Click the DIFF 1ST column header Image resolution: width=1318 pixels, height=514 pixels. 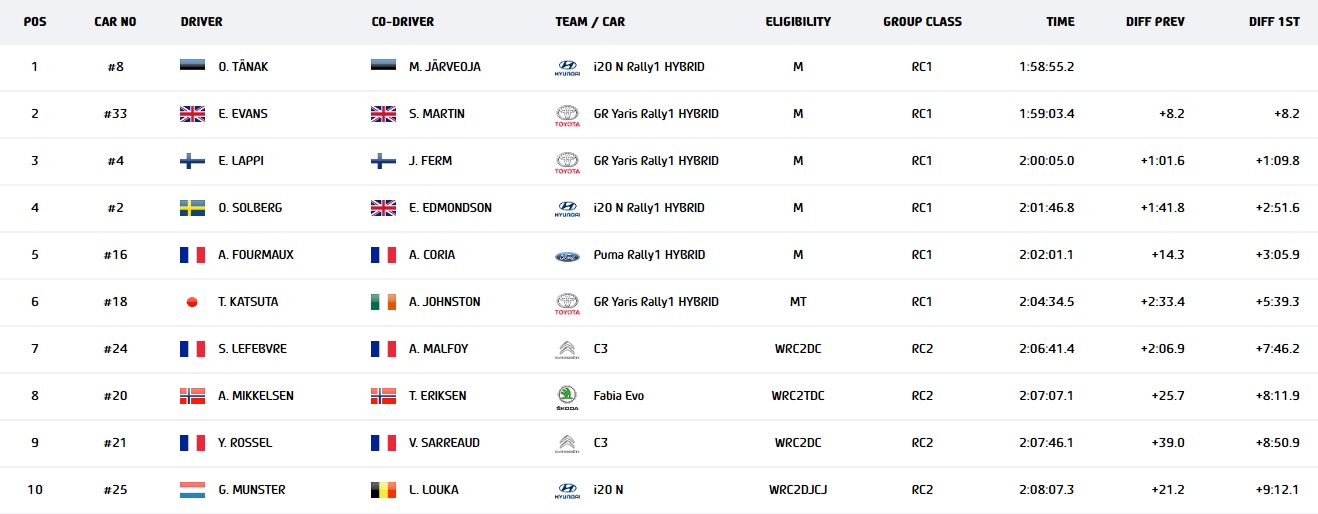pyautogui.click(x=1274, y=22)
